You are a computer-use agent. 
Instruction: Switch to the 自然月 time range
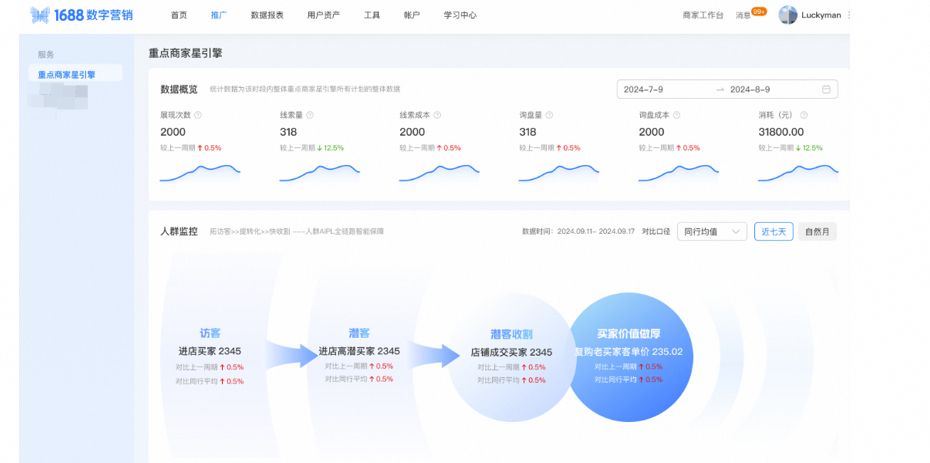[817, 231]
